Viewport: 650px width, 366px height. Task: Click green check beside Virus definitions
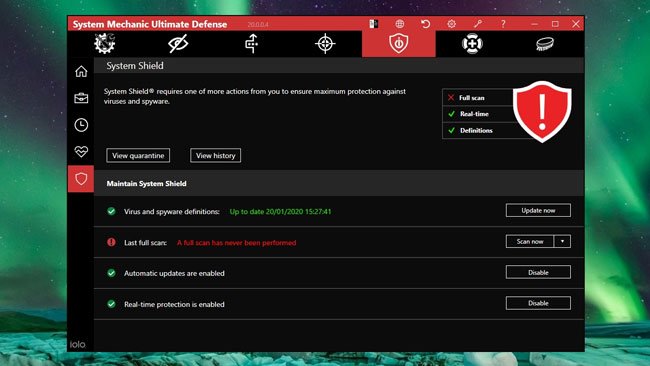[x=111, y=211]
